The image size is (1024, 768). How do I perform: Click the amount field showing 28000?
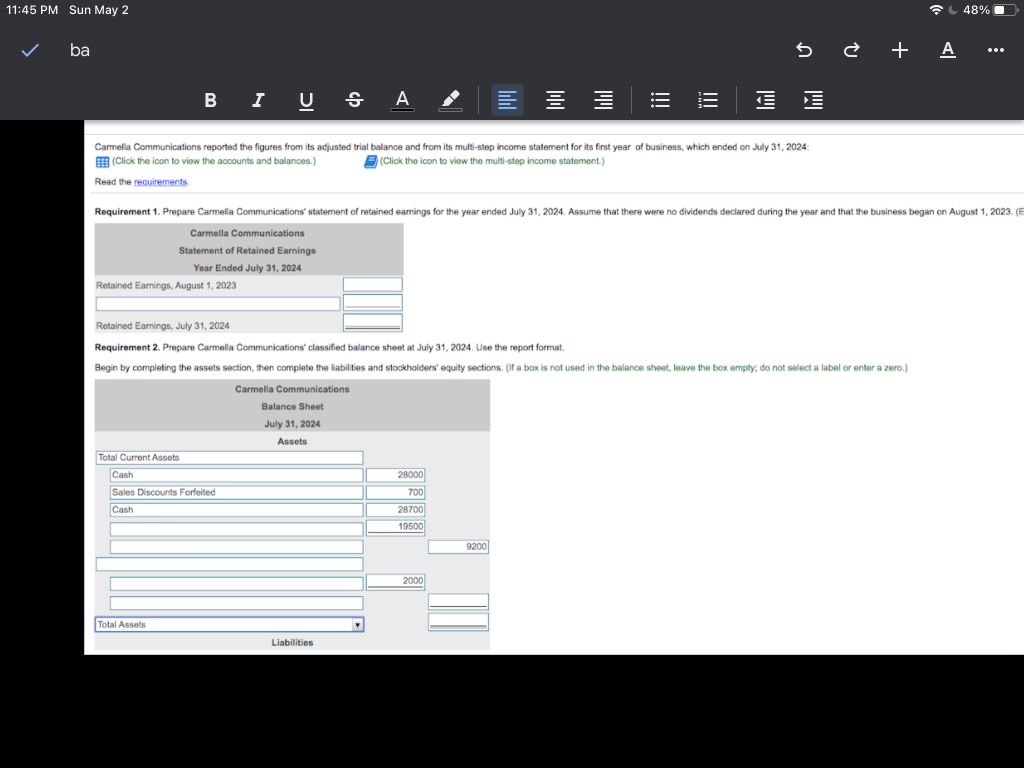click(396, 475)
